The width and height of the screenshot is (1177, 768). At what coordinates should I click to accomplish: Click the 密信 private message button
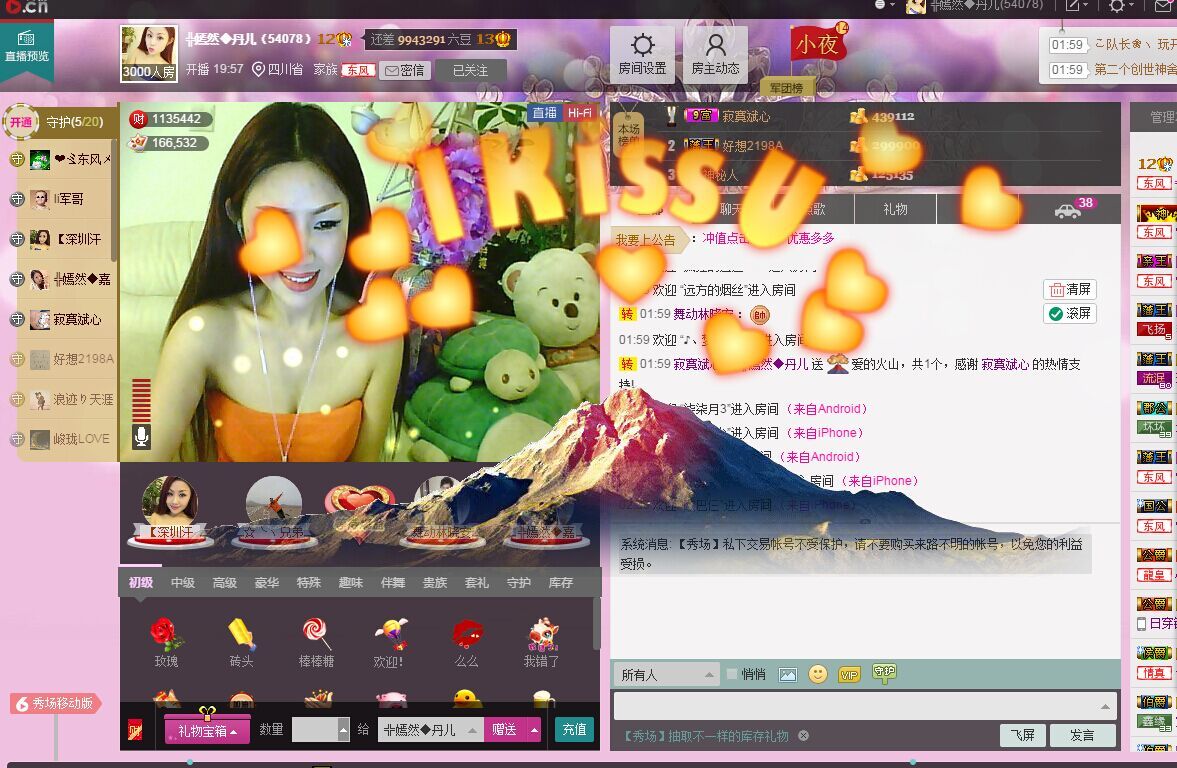click(x=405, y=70)
